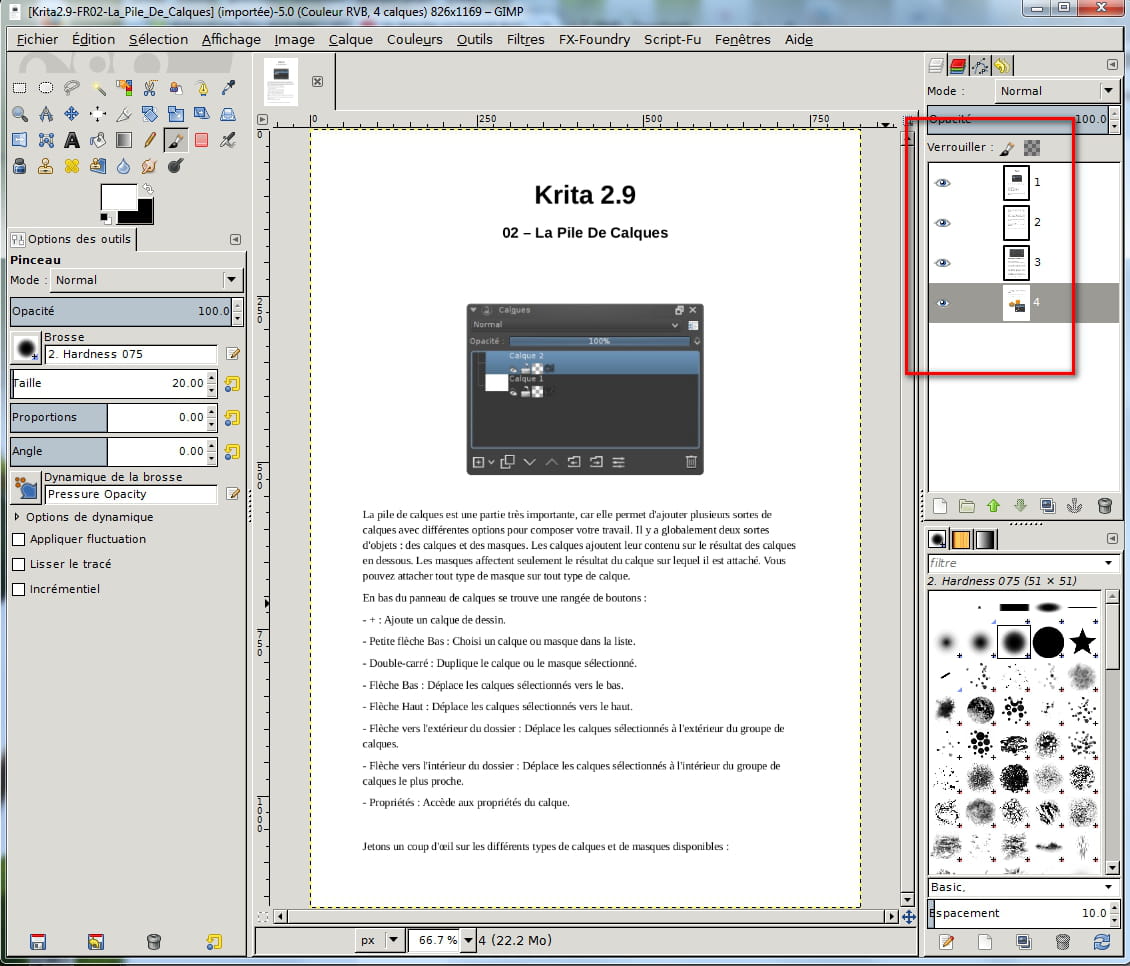Select the Dodge/Burn tool
Viewport: 1130px width, 966px height.
pos(176,167)
